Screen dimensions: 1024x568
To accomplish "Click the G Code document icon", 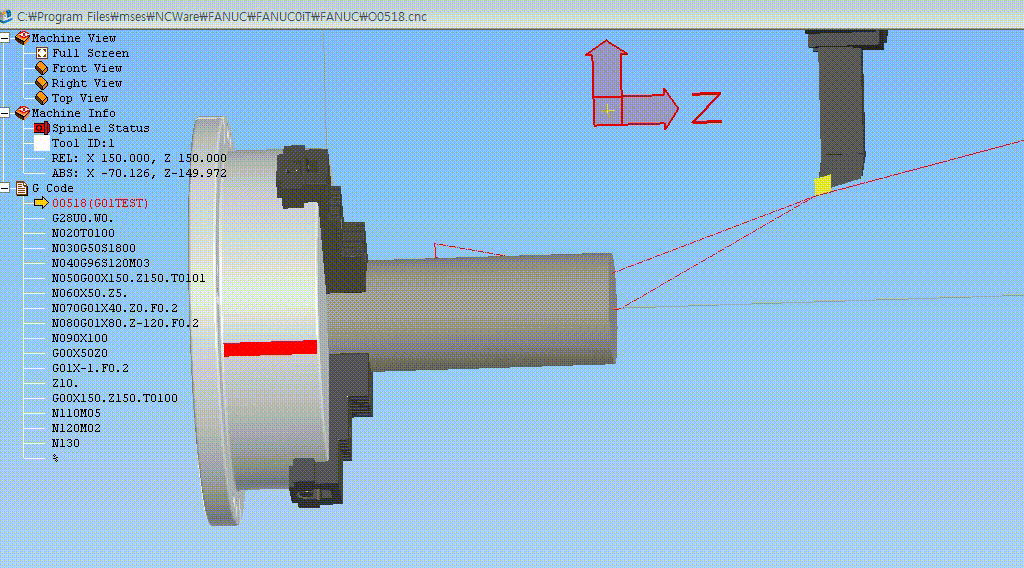I will point(22,188).
